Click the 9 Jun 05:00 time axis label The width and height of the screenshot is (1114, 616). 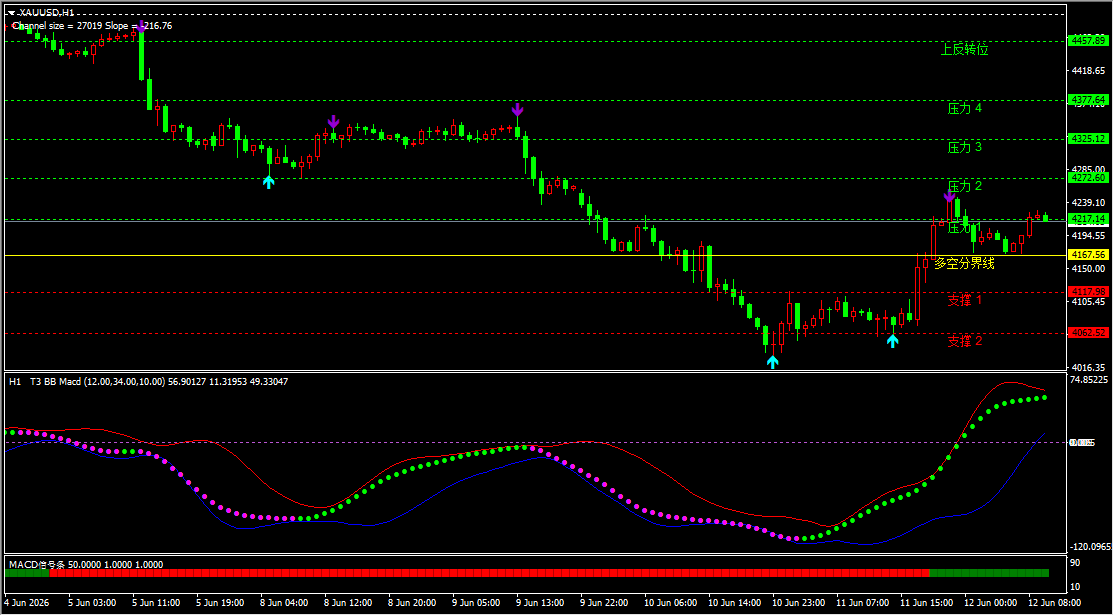point(477,603)
